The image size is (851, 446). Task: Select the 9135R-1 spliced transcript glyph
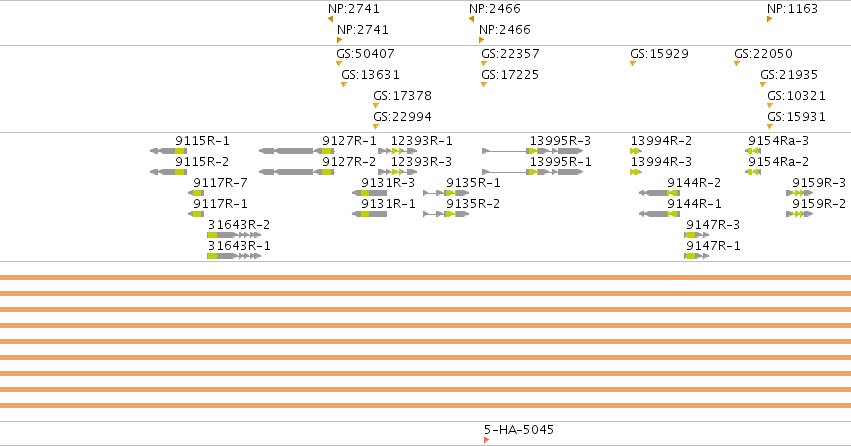point(446,193)
